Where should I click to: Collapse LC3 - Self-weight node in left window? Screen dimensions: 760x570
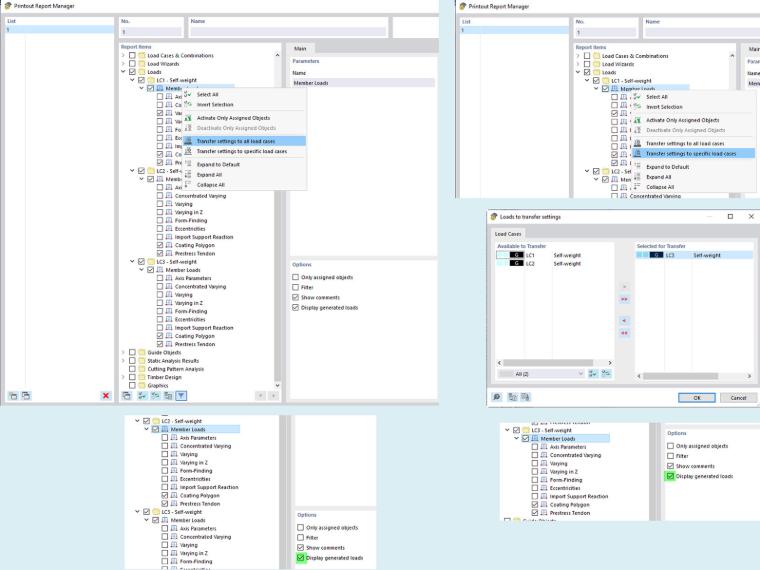point(132,262)
